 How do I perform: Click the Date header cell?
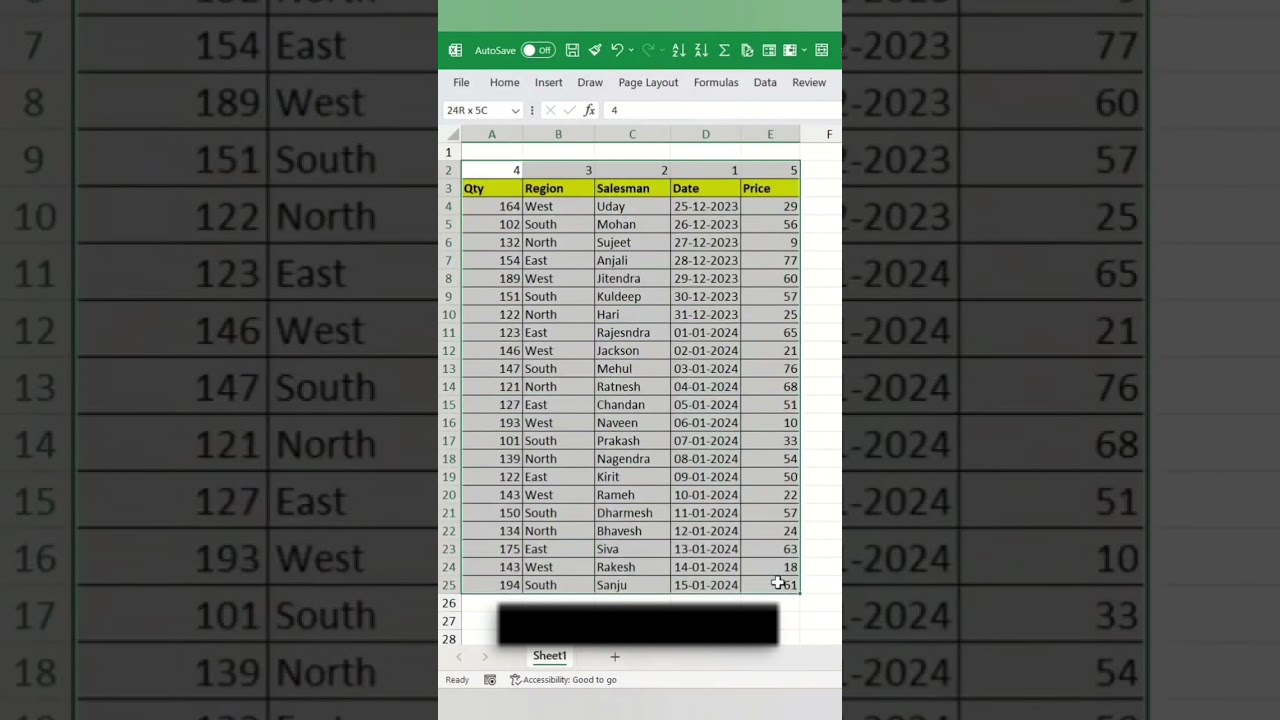[705, 188]
